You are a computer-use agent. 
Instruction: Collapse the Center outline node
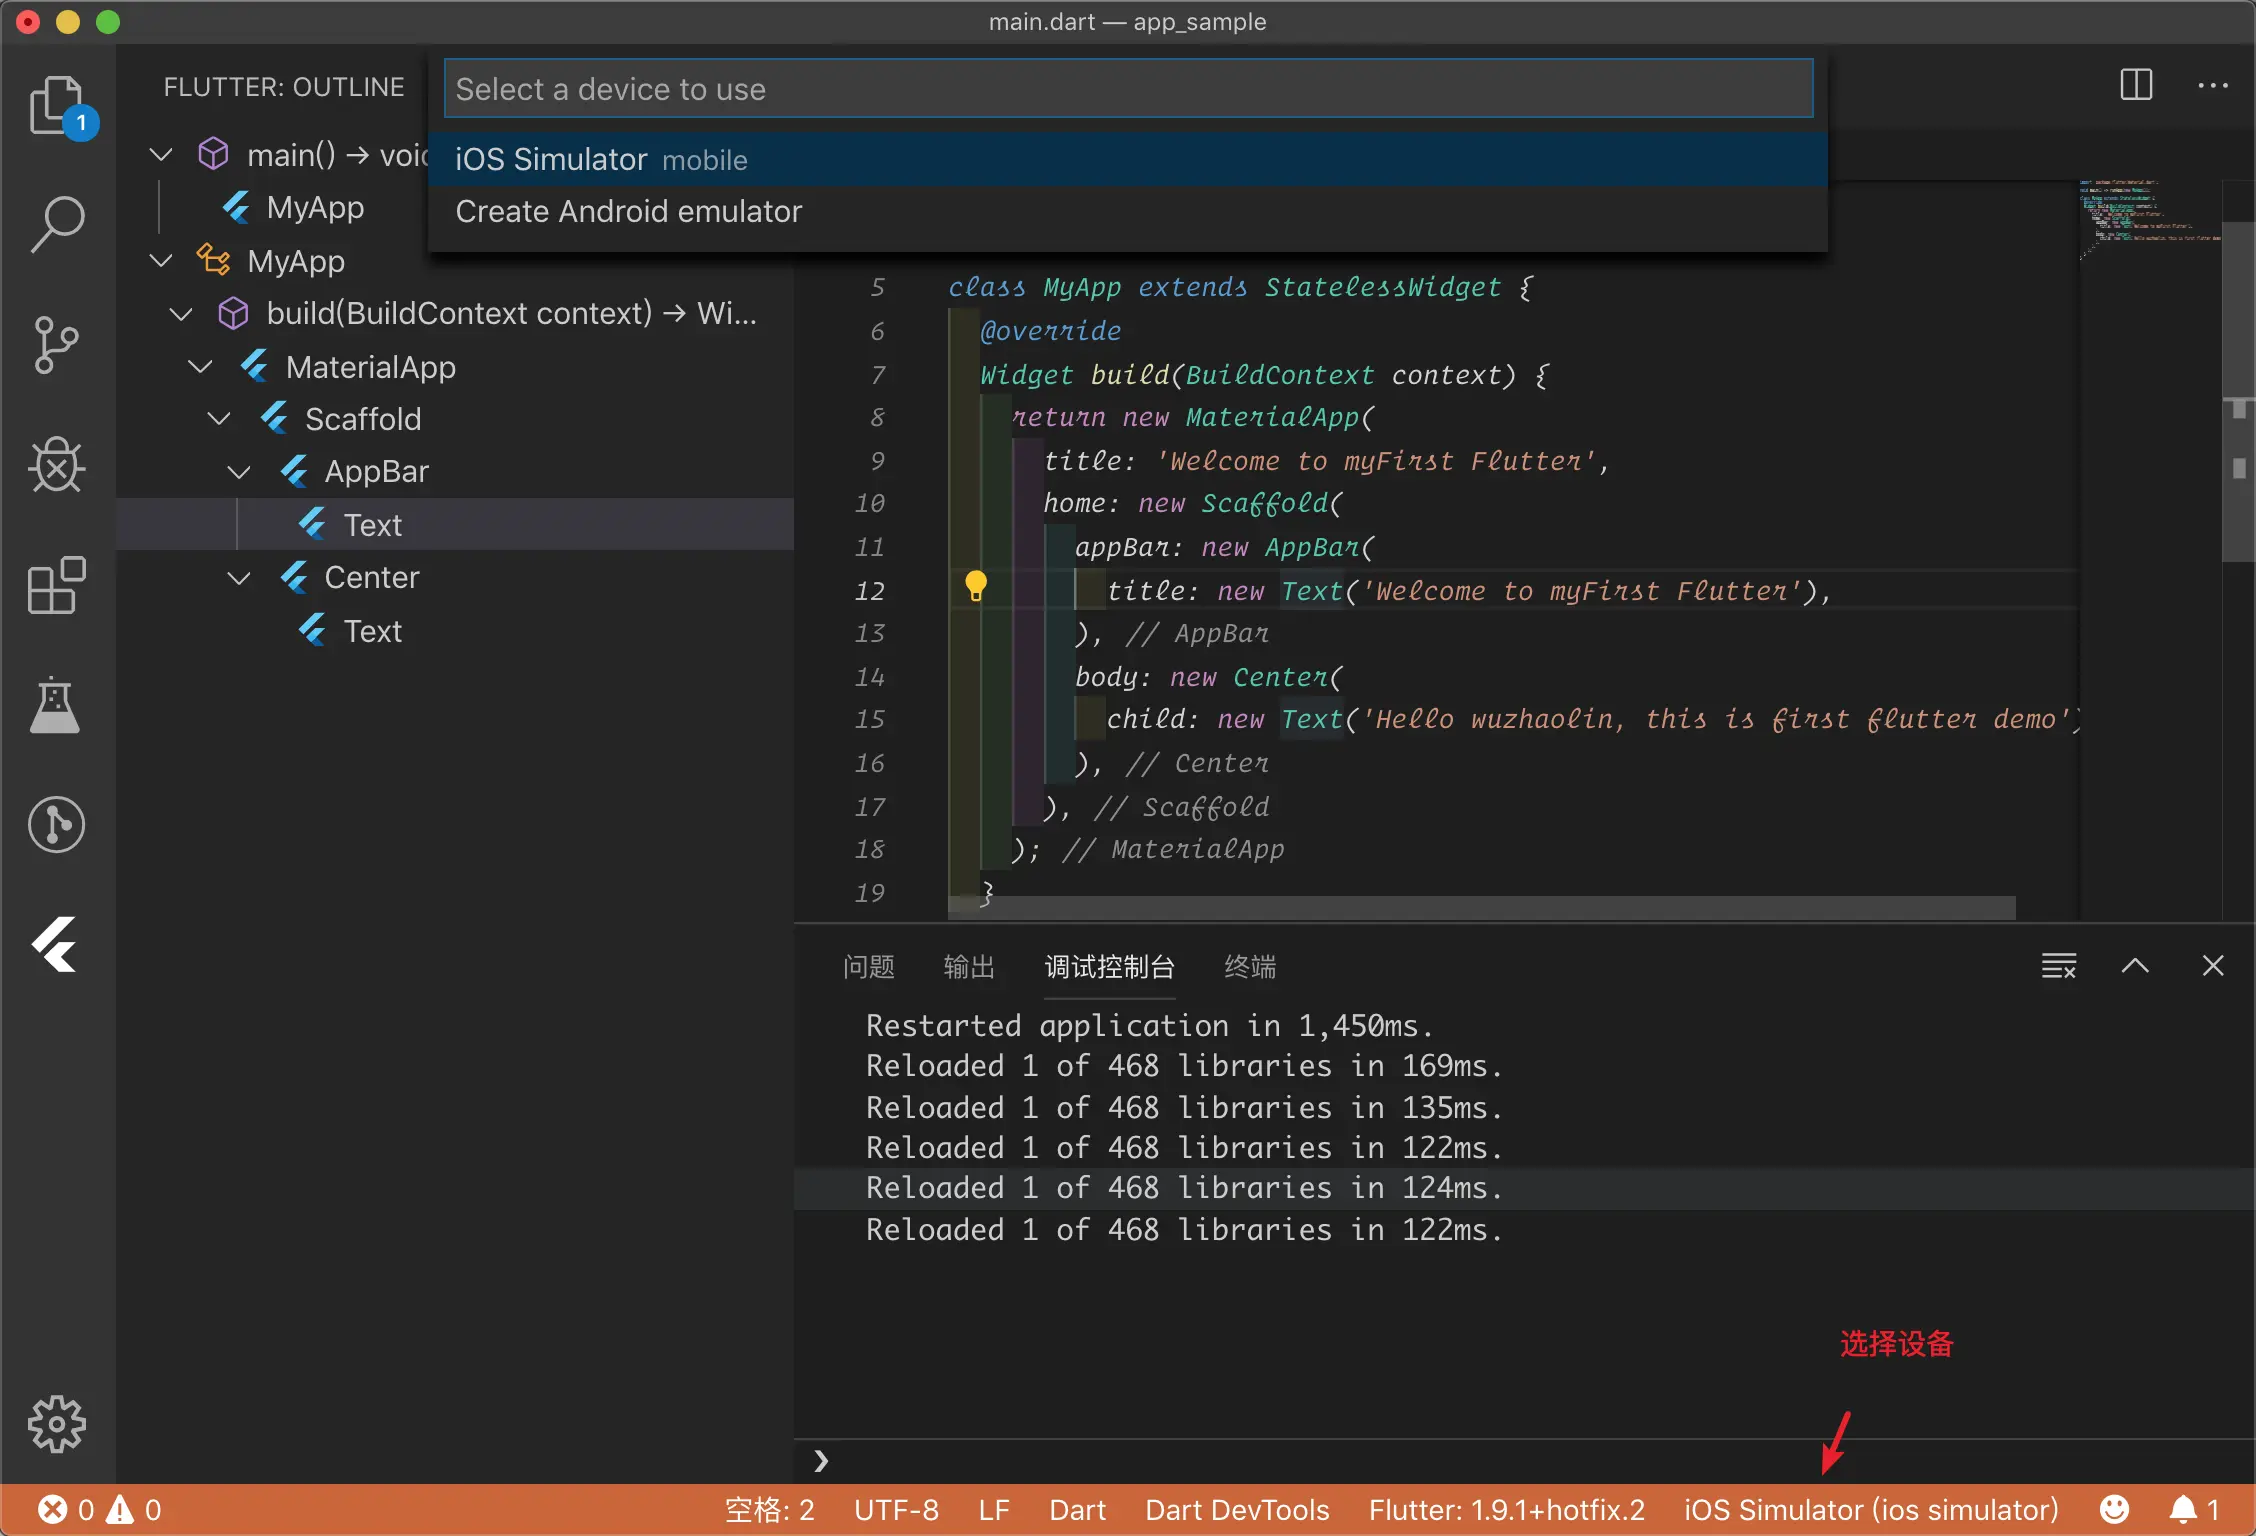click(x=238, y=578)
